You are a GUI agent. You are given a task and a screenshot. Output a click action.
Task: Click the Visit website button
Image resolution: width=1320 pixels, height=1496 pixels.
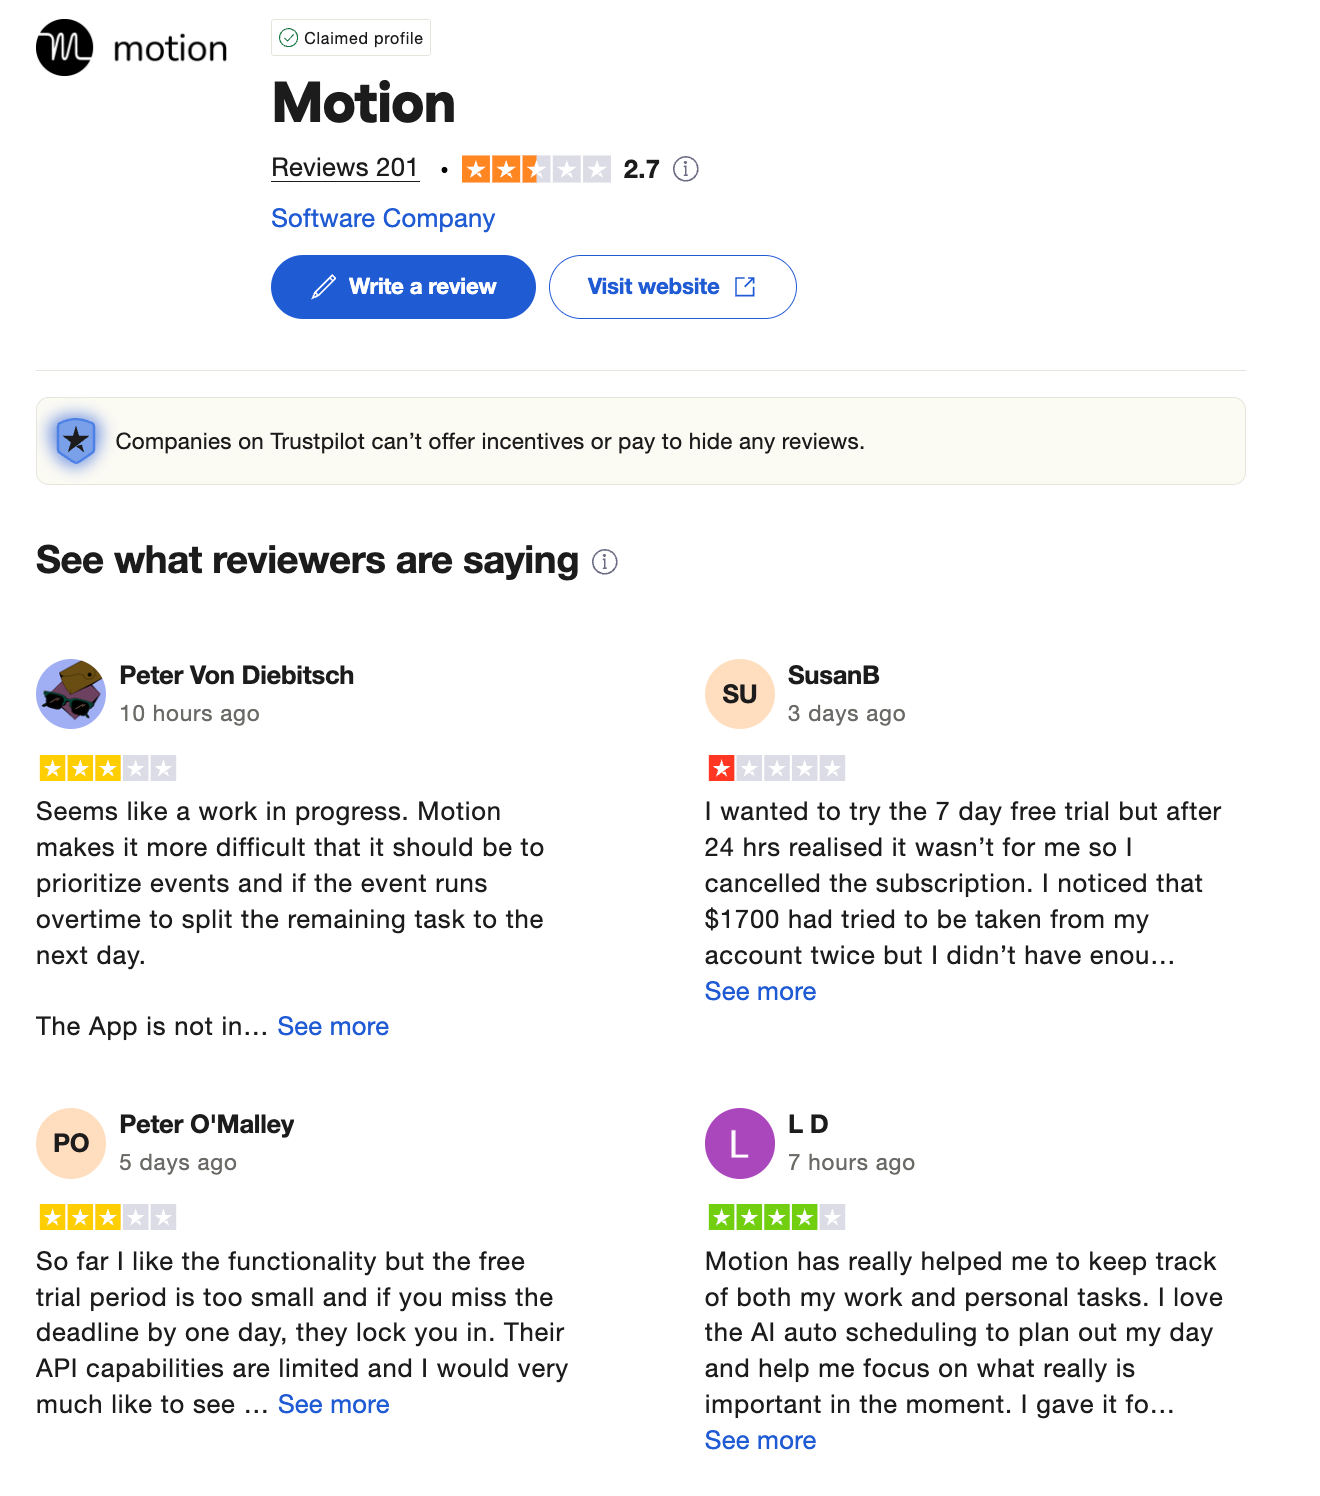[x=673, y=287]
